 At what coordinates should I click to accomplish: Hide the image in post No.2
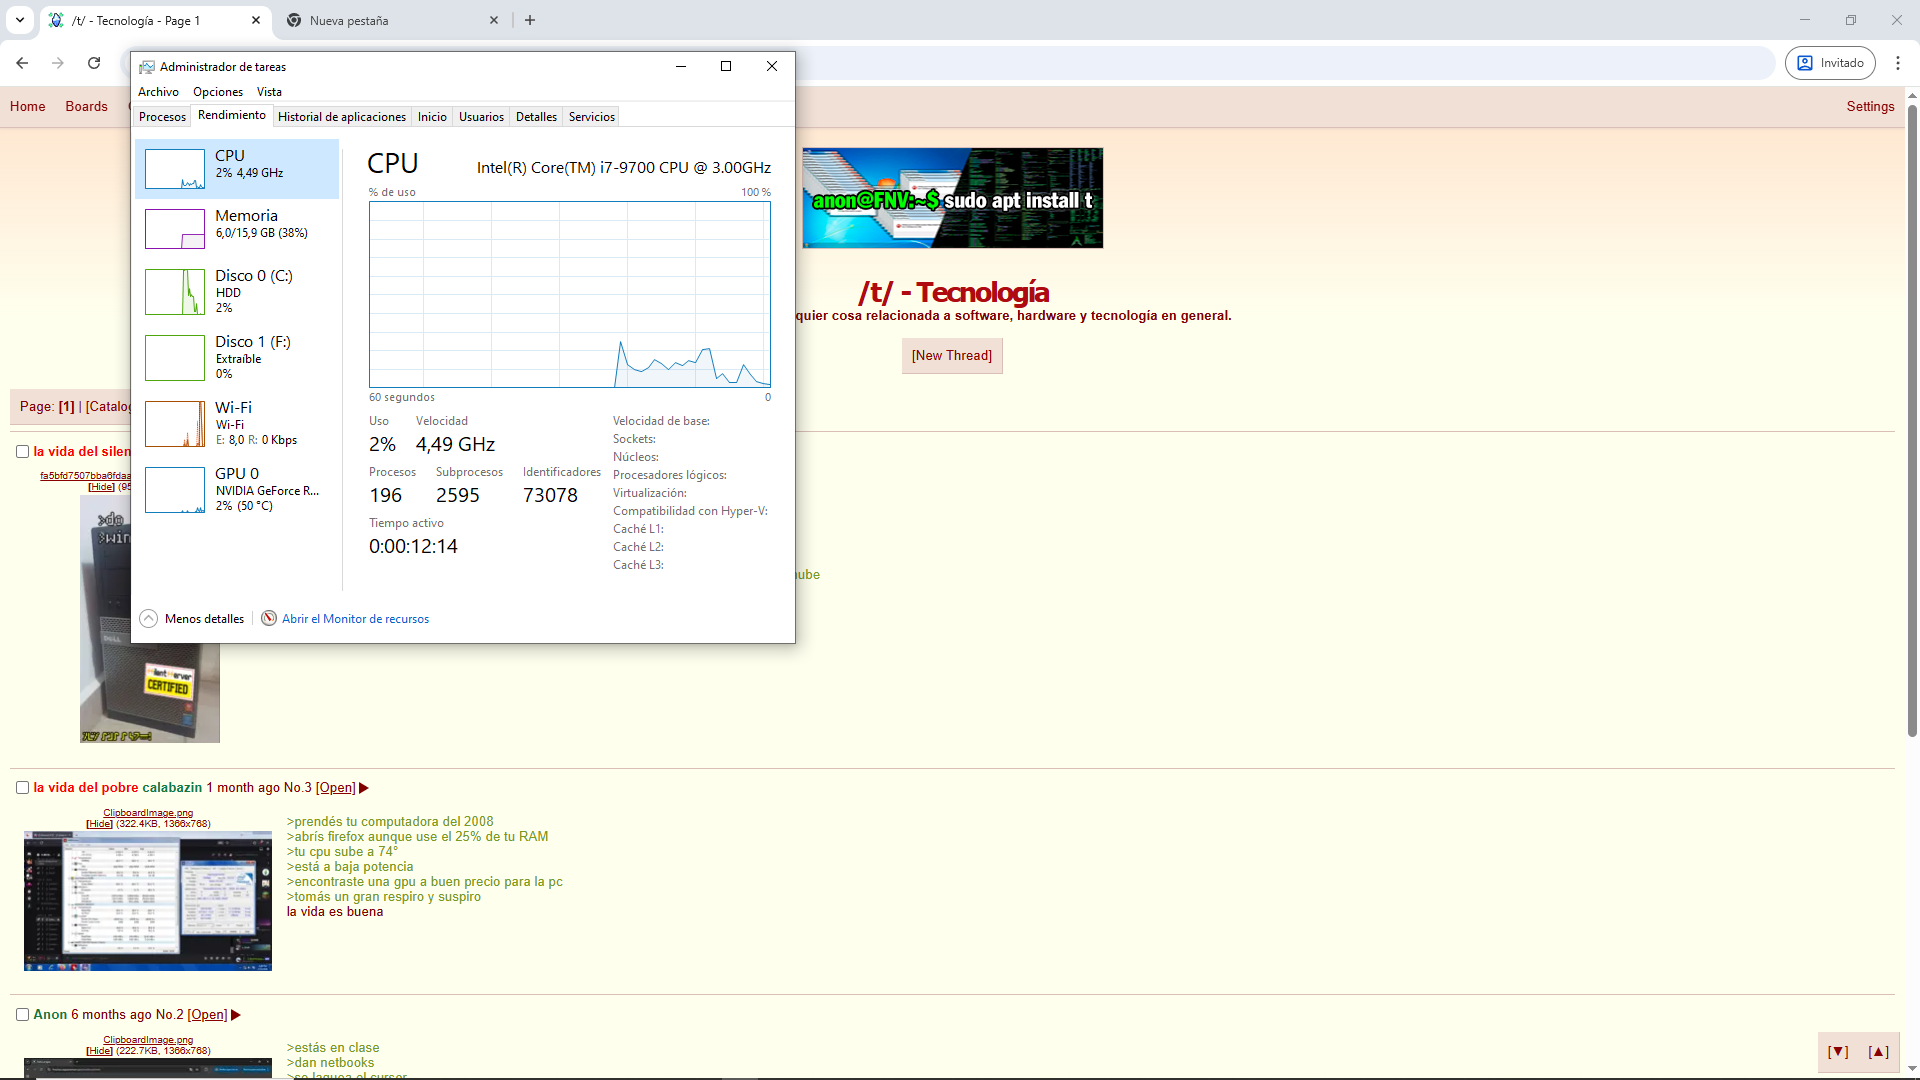(x=99, y=1051)
